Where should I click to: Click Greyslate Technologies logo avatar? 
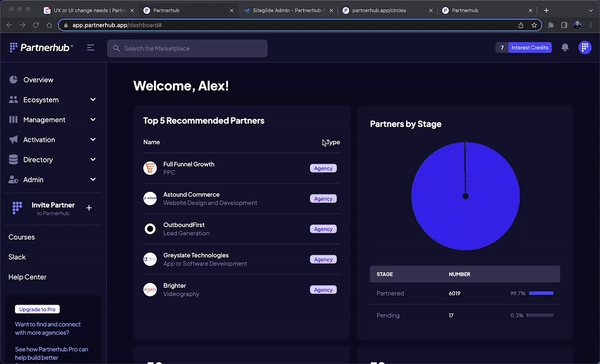click(x=150, y=259)
